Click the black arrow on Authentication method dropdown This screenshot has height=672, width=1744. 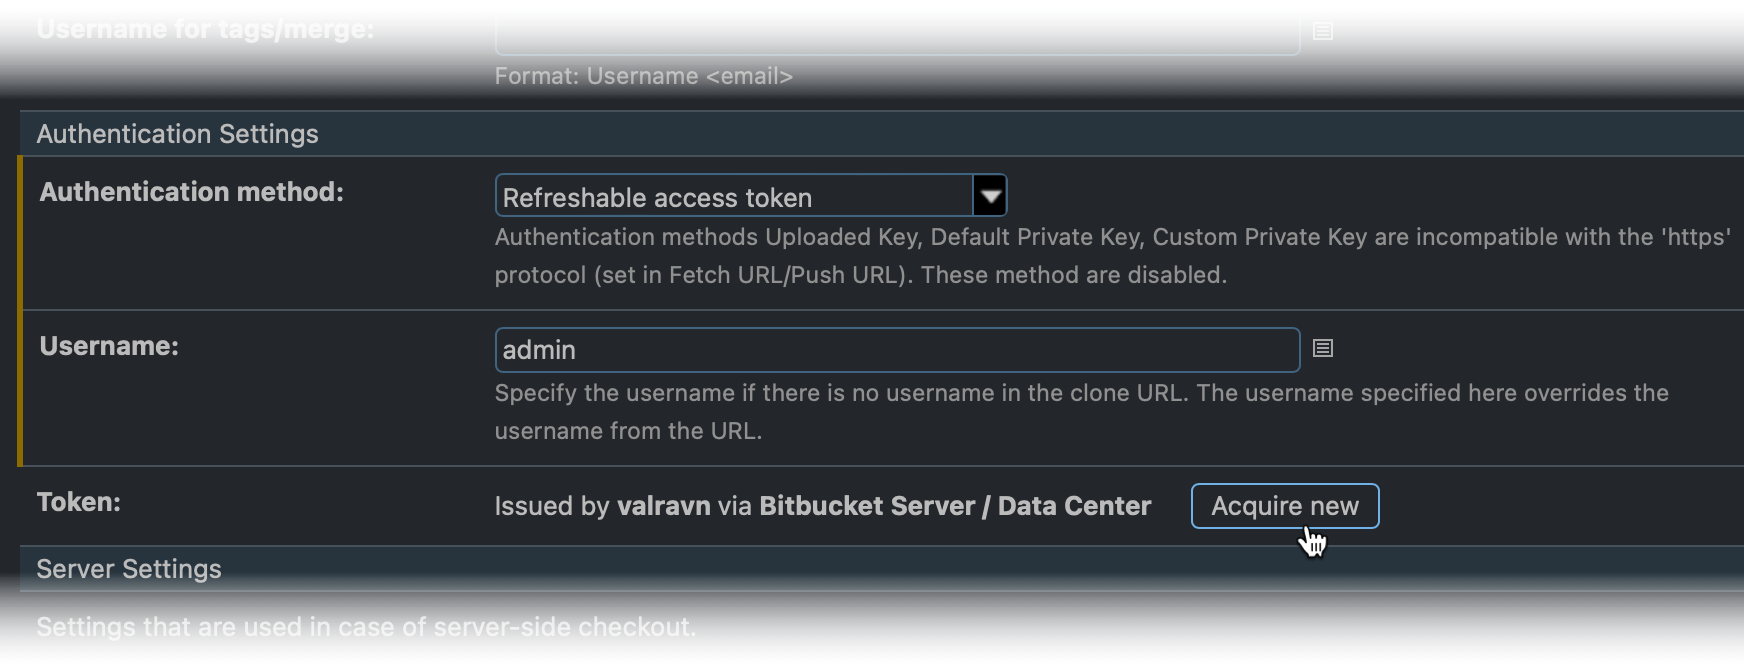(x=990, y=196)
